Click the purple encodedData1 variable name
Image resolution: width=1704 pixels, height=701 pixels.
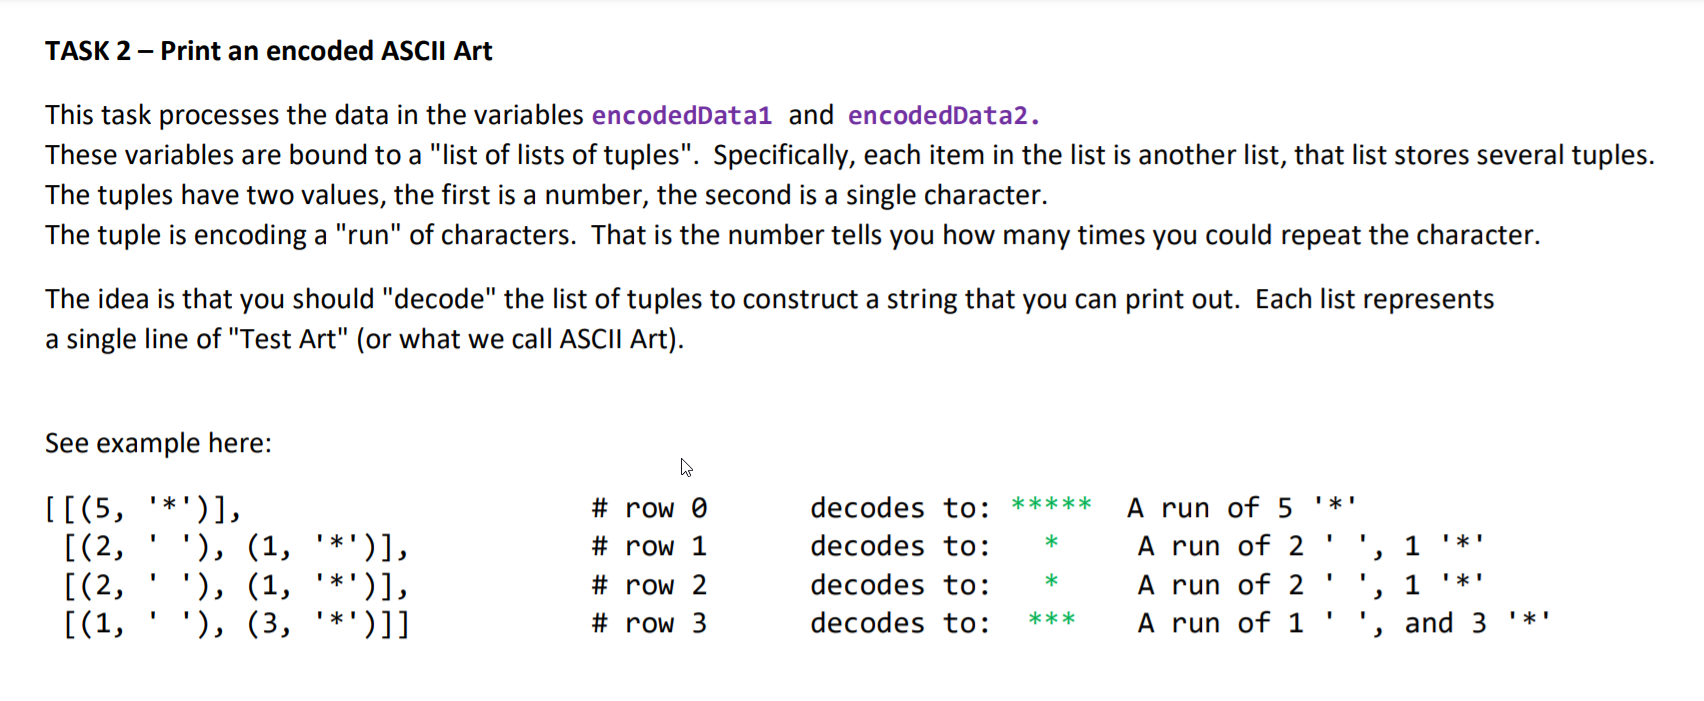[x=682, y=116]
